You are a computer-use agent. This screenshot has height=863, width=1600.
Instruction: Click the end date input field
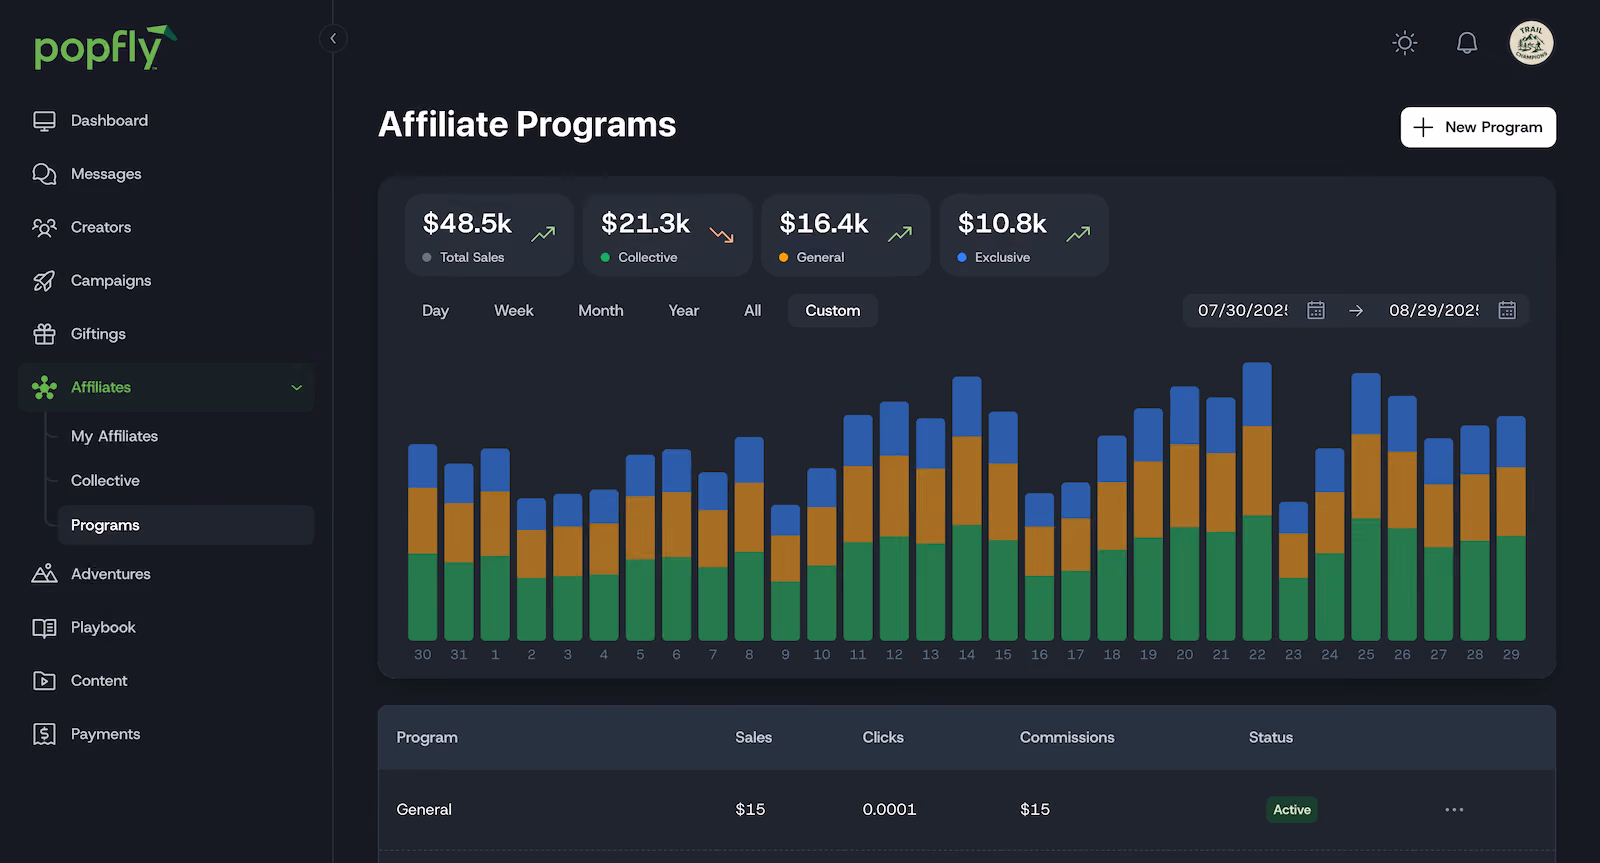coord(1433,310)
